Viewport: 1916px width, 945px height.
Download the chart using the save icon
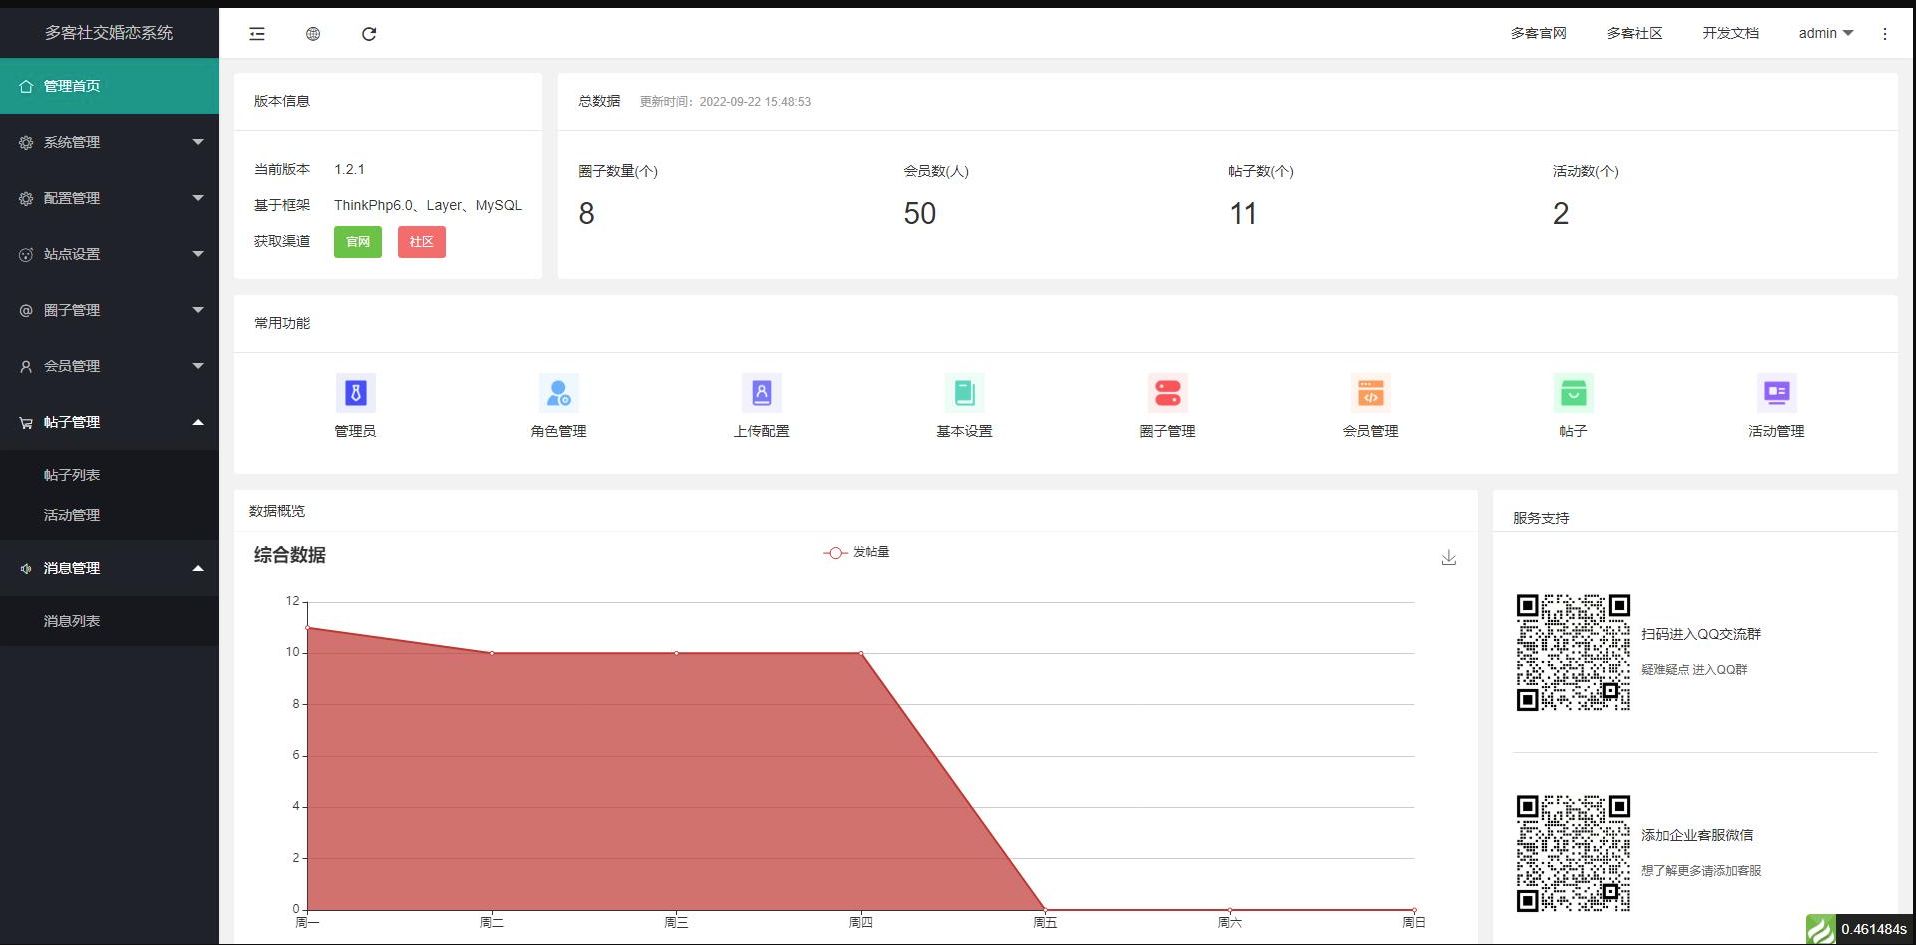(1448, 558)
